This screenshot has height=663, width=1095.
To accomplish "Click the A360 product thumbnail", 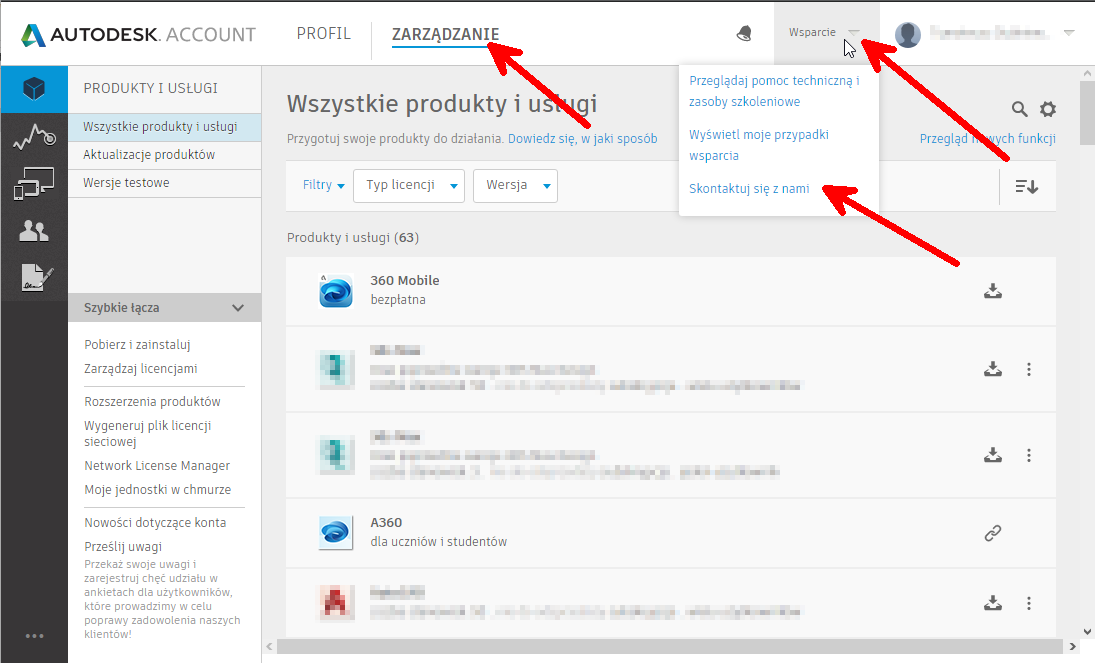I will point(336,533).
